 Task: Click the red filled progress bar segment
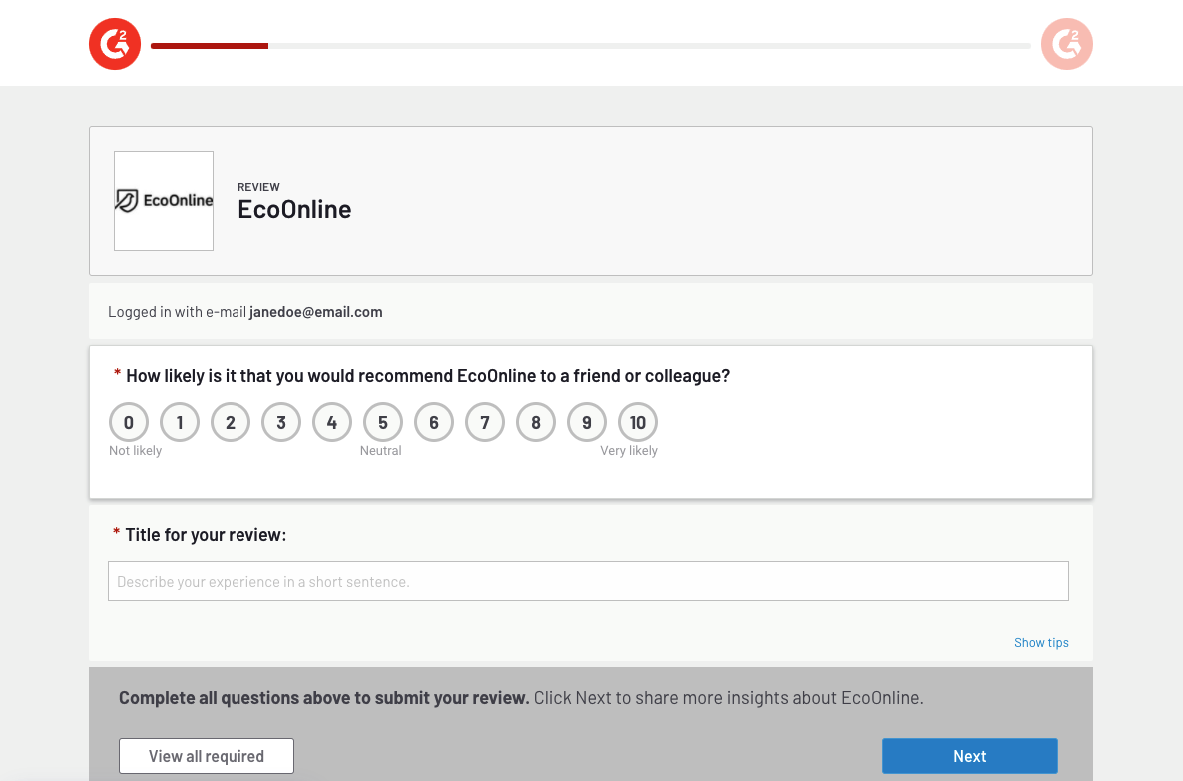coord(209,46)
